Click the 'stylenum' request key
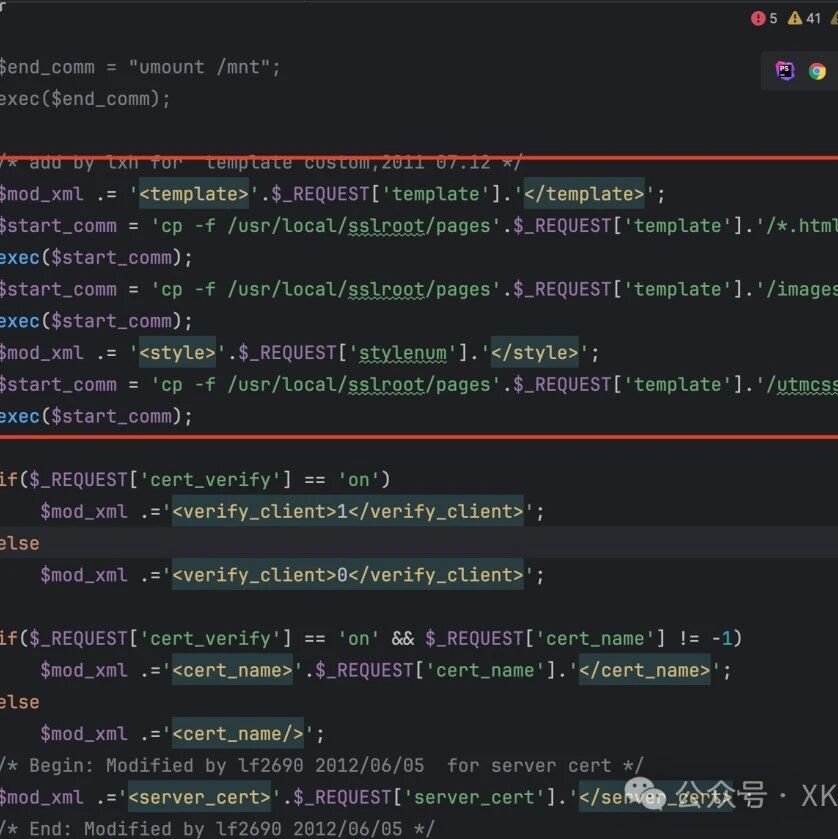 pos(402,353)
